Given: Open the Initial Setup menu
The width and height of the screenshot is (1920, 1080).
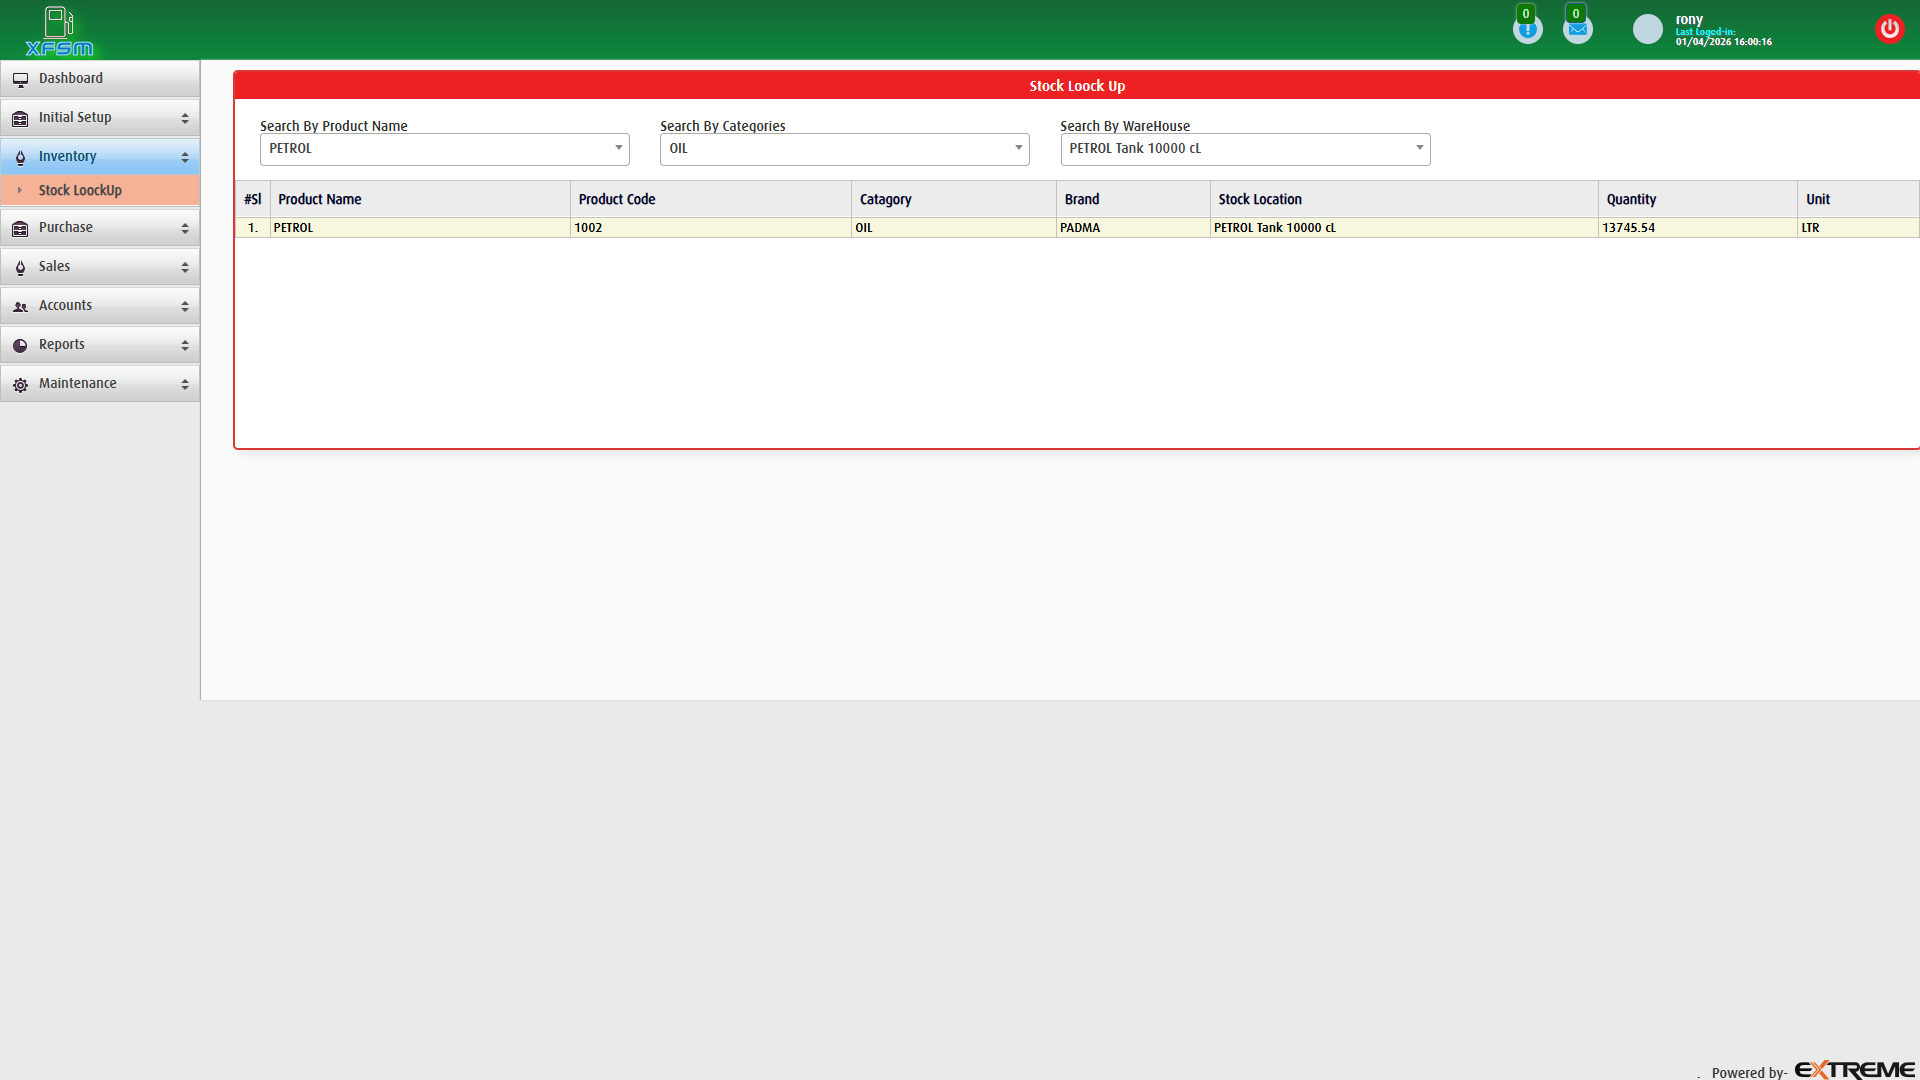Looking at the screenshot, I should coord(100,117).
